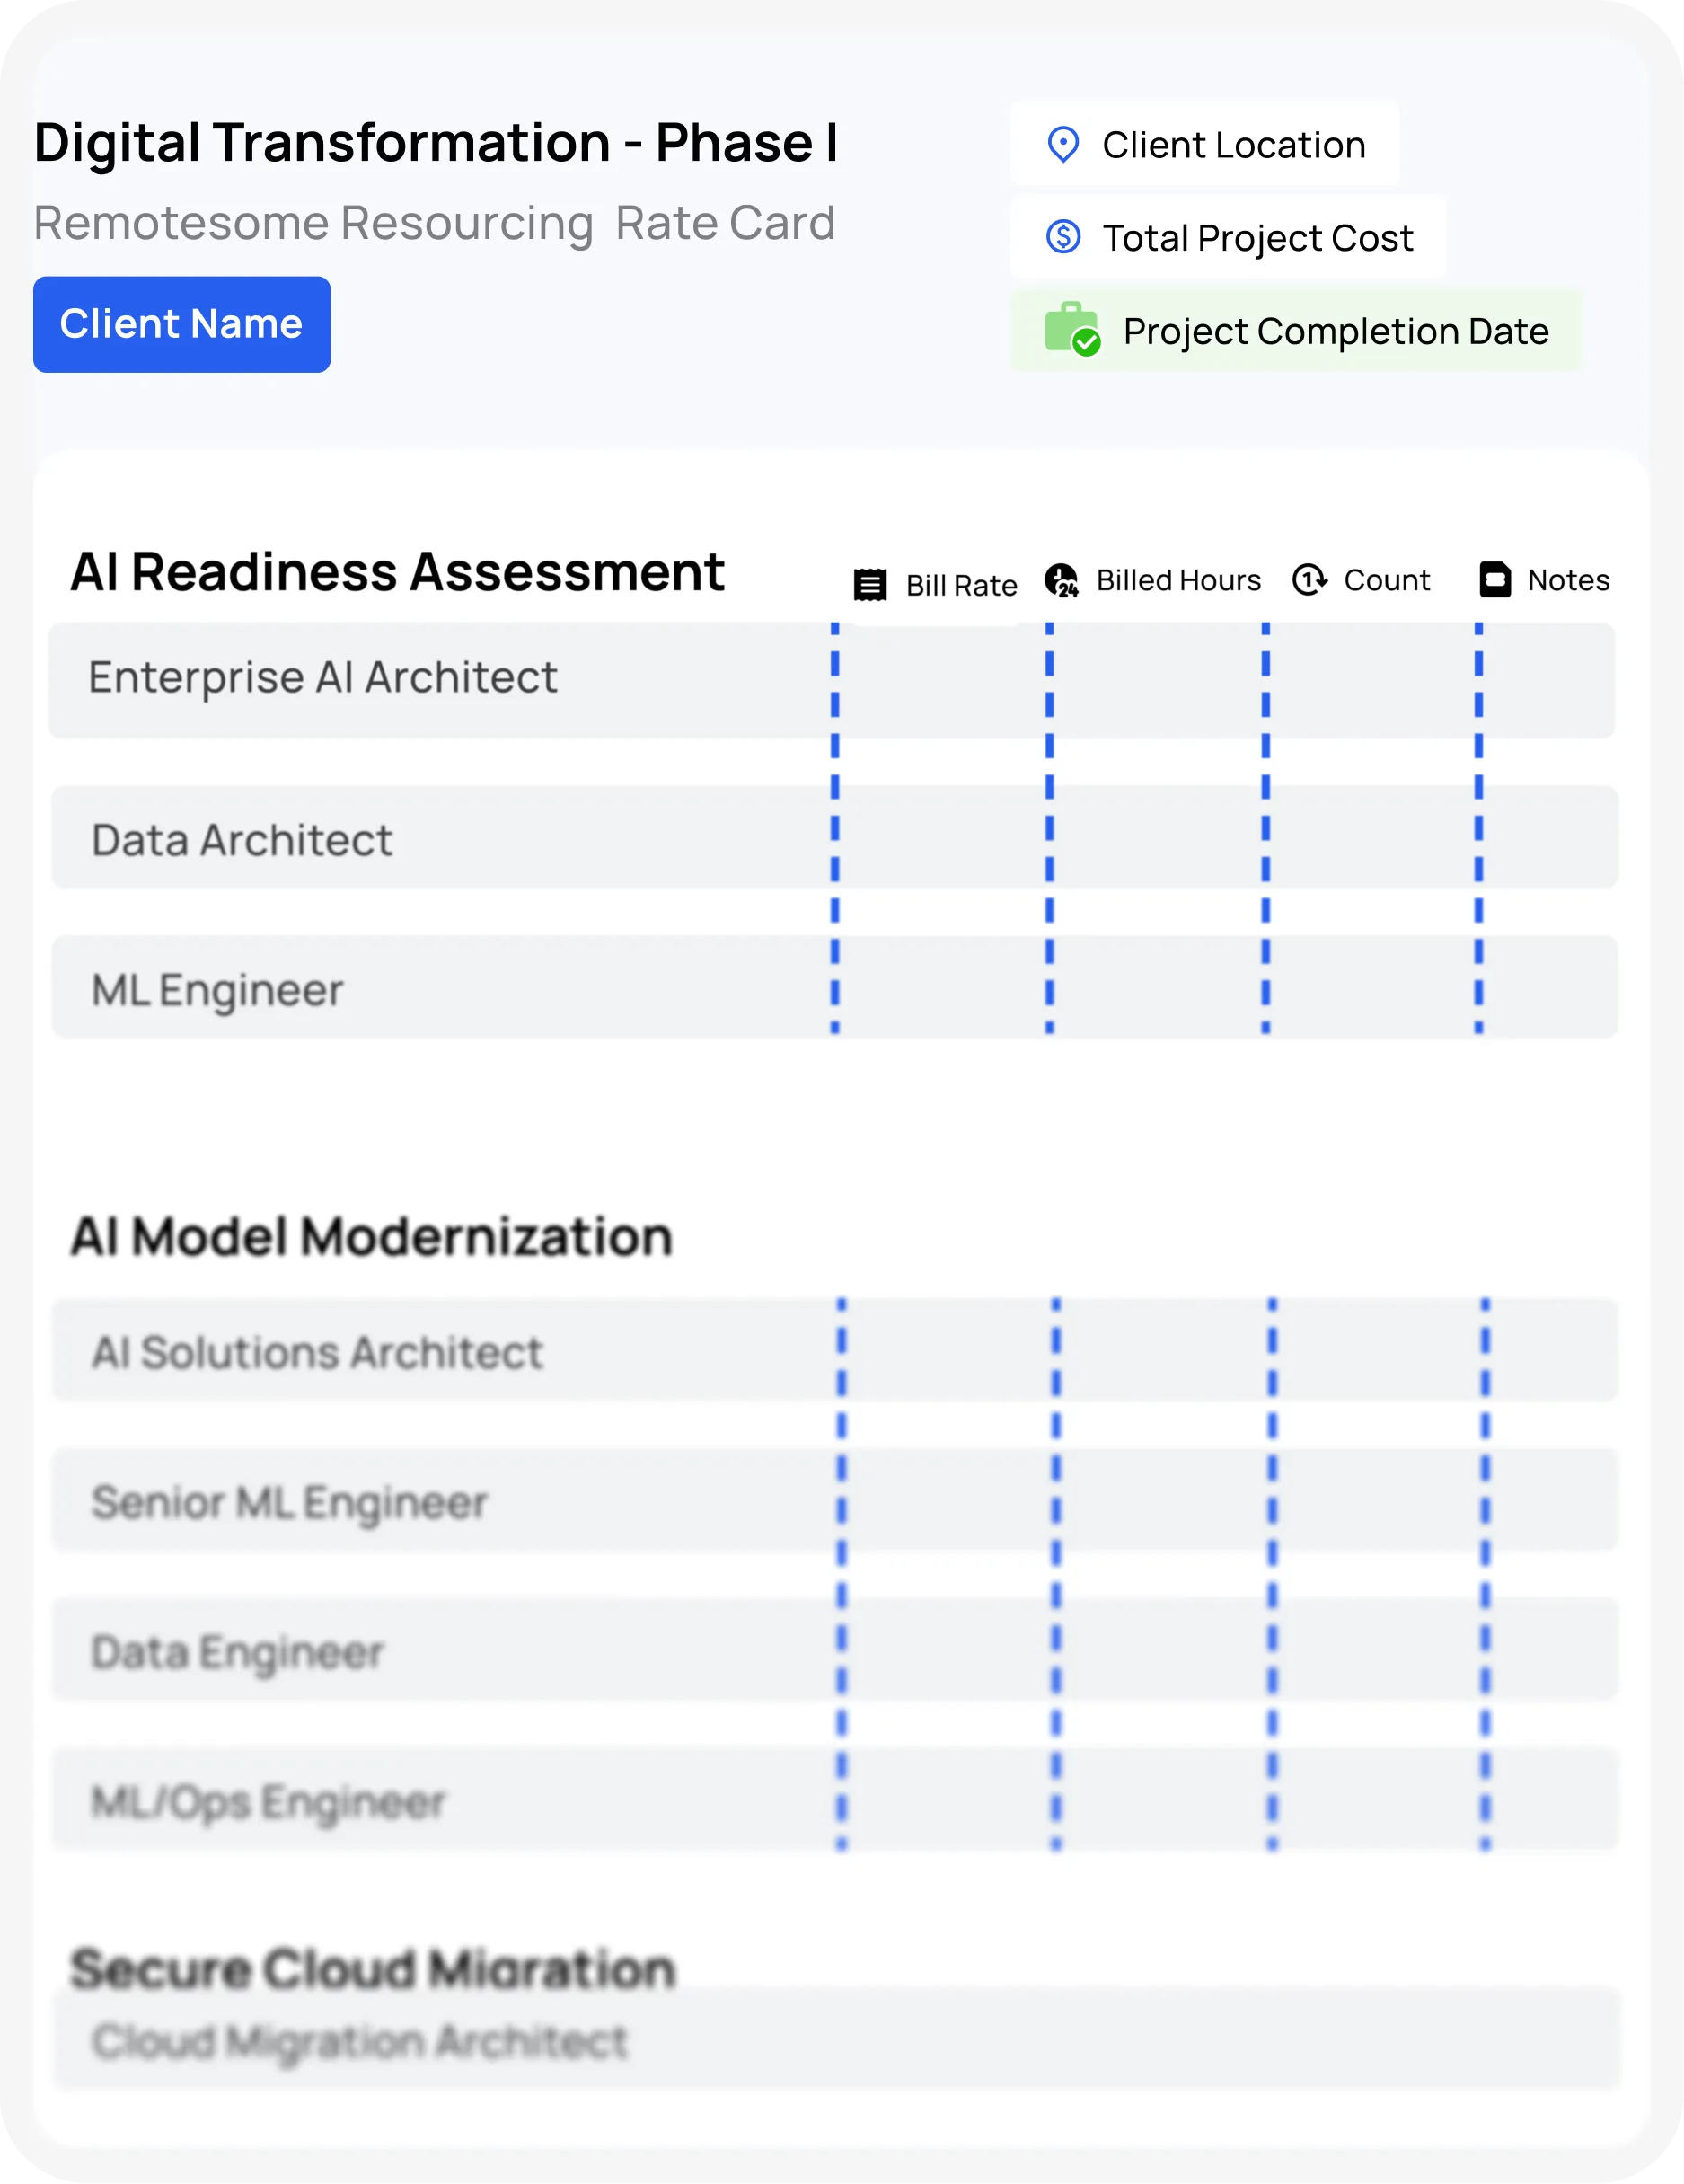1684x2184 pixels.
Task: Select the AI Solutions Architect row
Action: (834, 1351)
